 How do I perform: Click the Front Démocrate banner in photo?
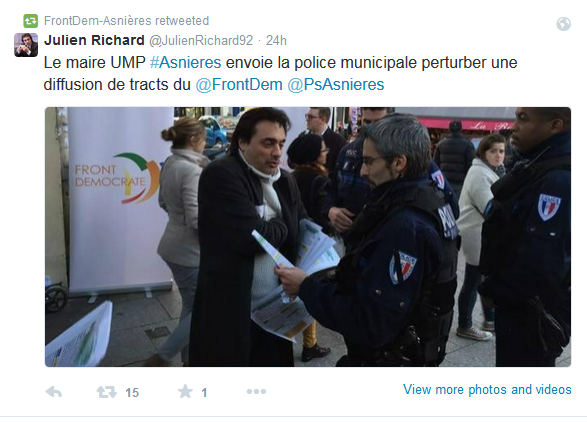116,198
